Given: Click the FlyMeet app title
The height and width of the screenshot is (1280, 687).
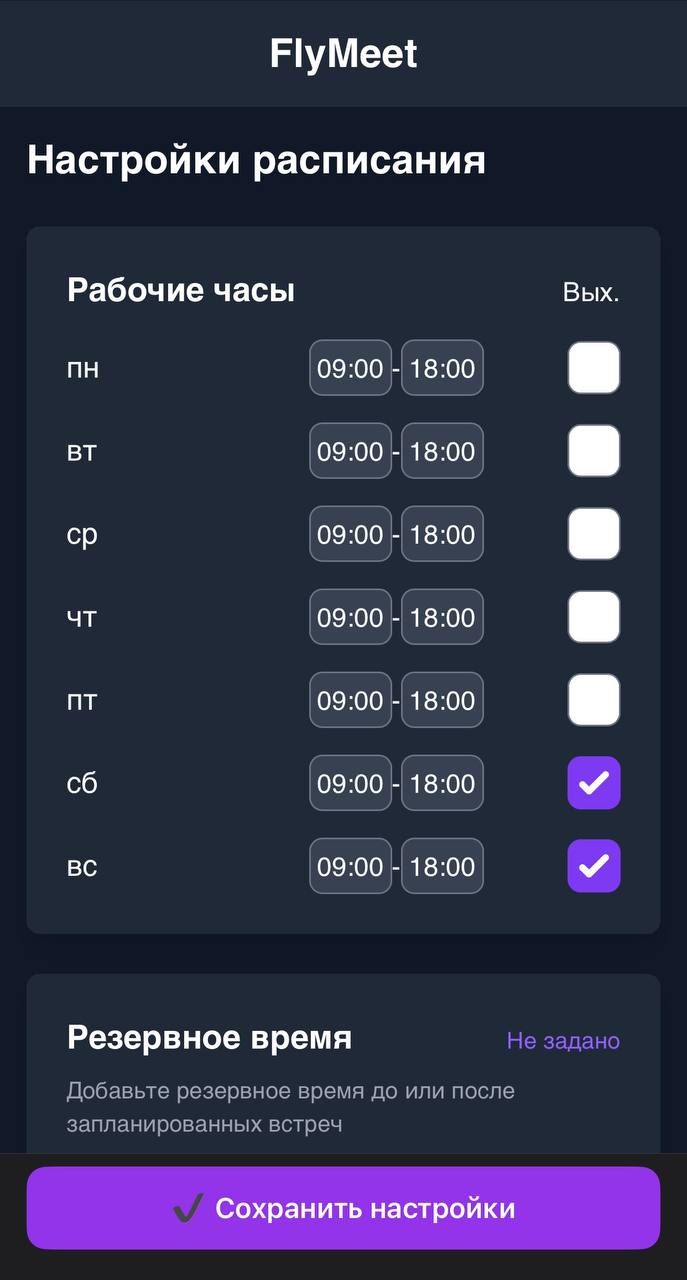Looking at the screenshot, I should tap(343, 53).
